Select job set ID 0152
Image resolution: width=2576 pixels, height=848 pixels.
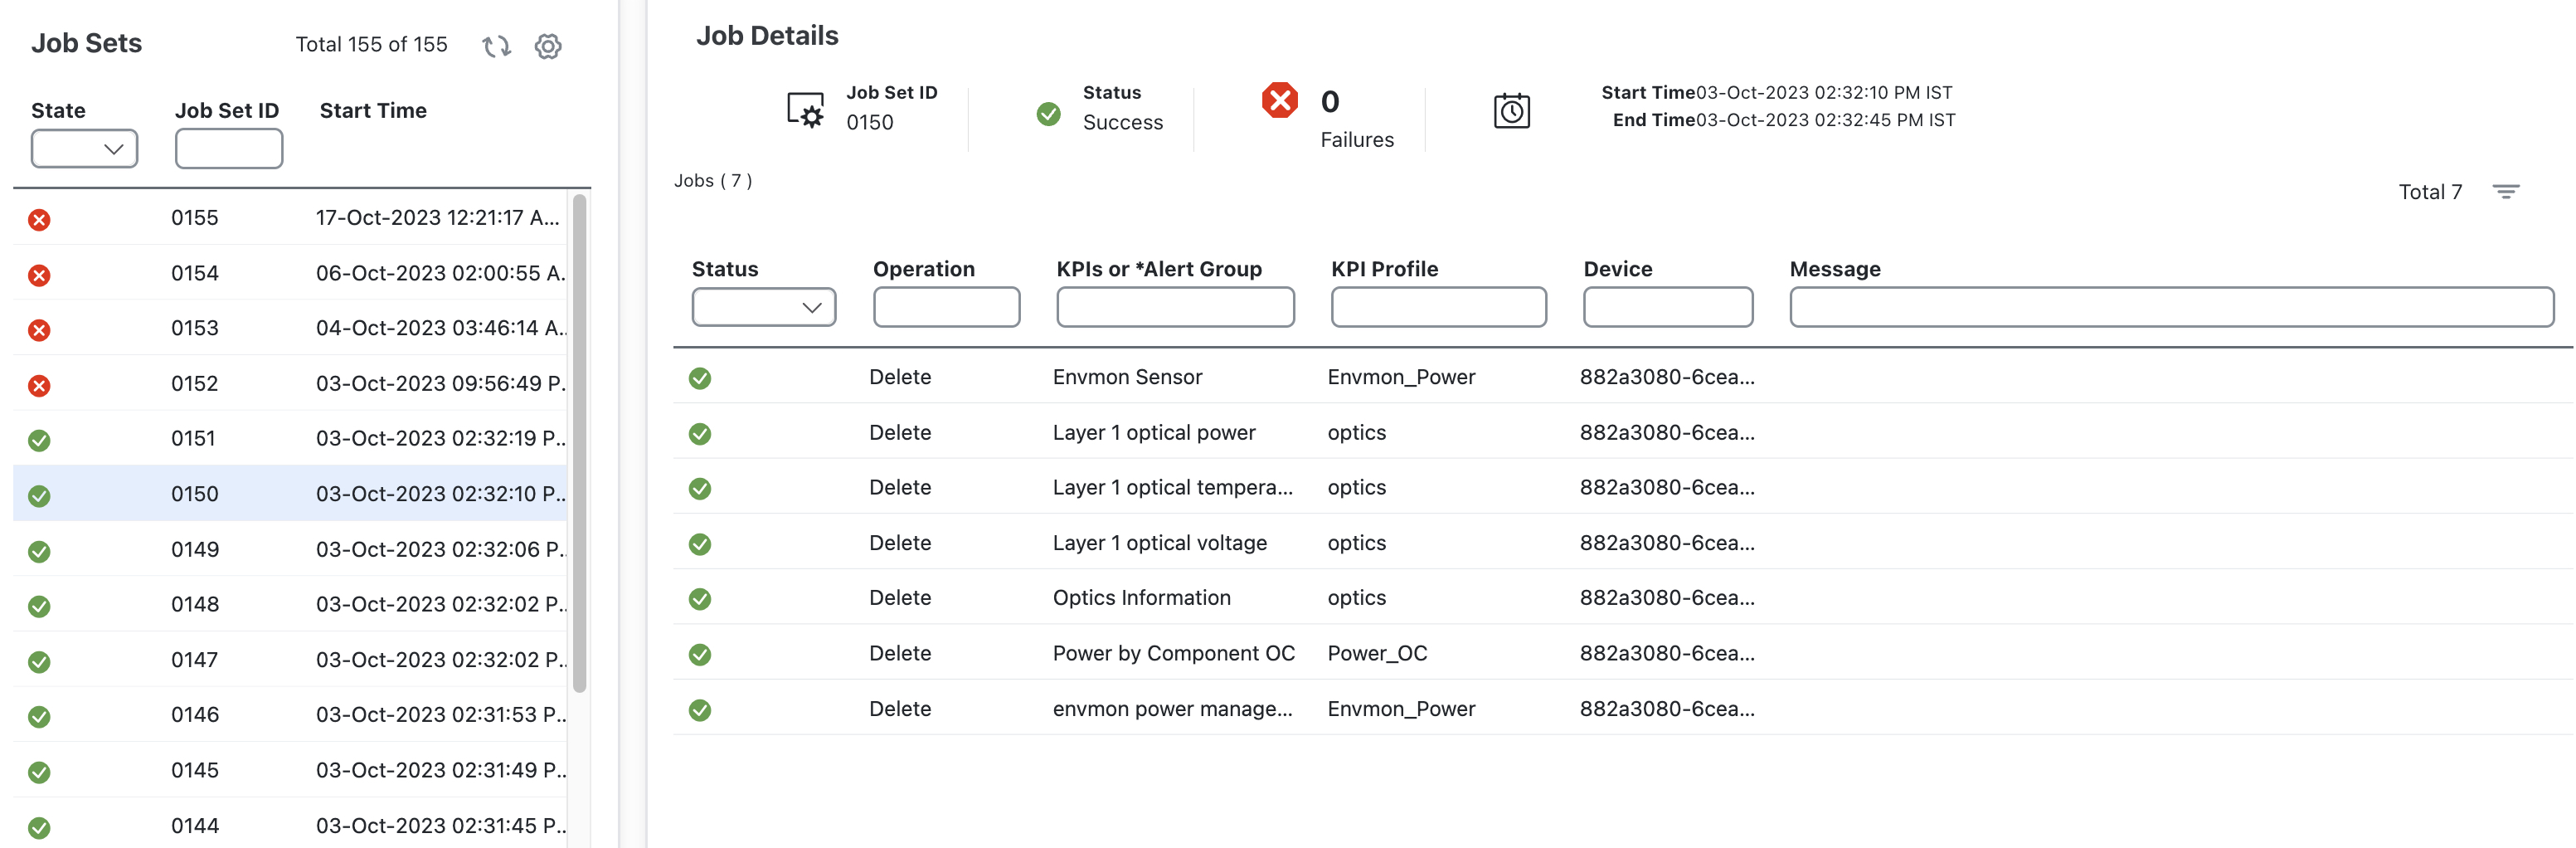[194, 384]
